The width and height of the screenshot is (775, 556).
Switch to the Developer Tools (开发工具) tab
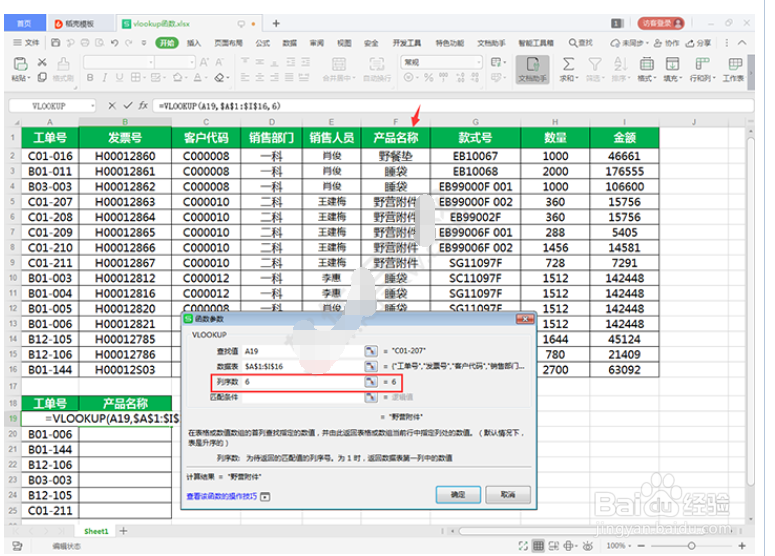tap(407, 43)
